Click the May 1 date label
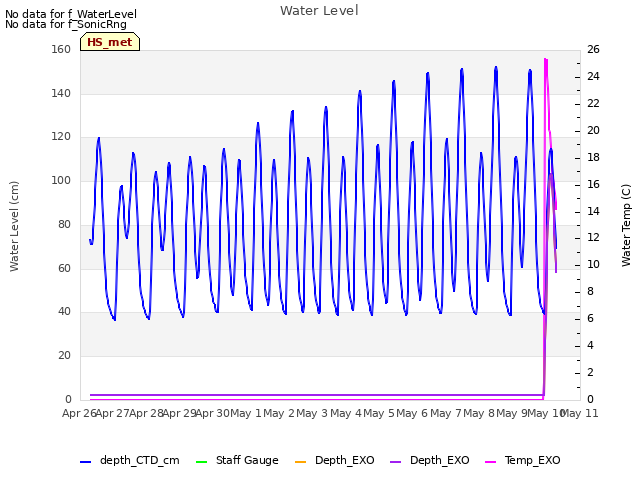Viewport: 640px width, 480px height. click(x=246, y=413)
